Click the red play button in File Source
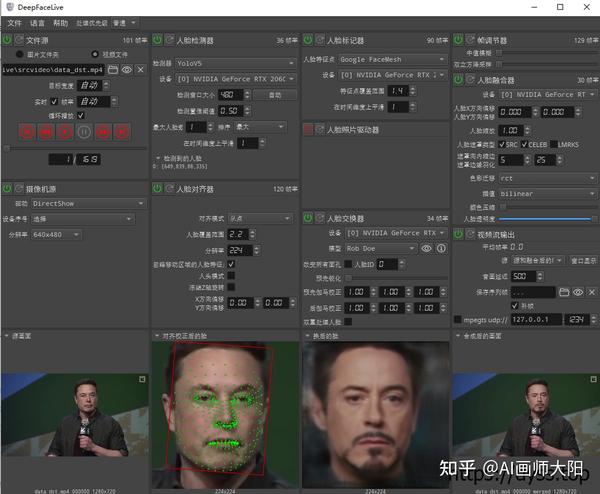The image size is (600, 494). pyautogui.click(x=65, y=132)
